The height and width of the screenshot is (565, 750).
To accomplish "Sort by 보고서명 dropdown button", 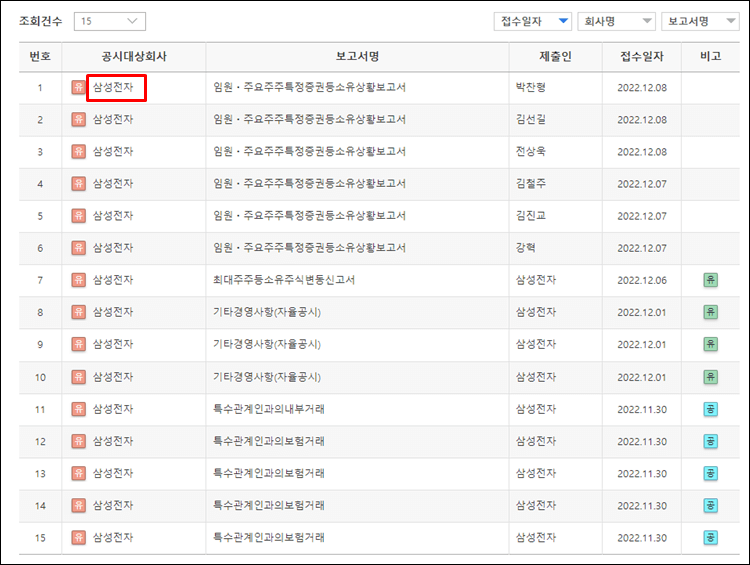I will point(700,22).
